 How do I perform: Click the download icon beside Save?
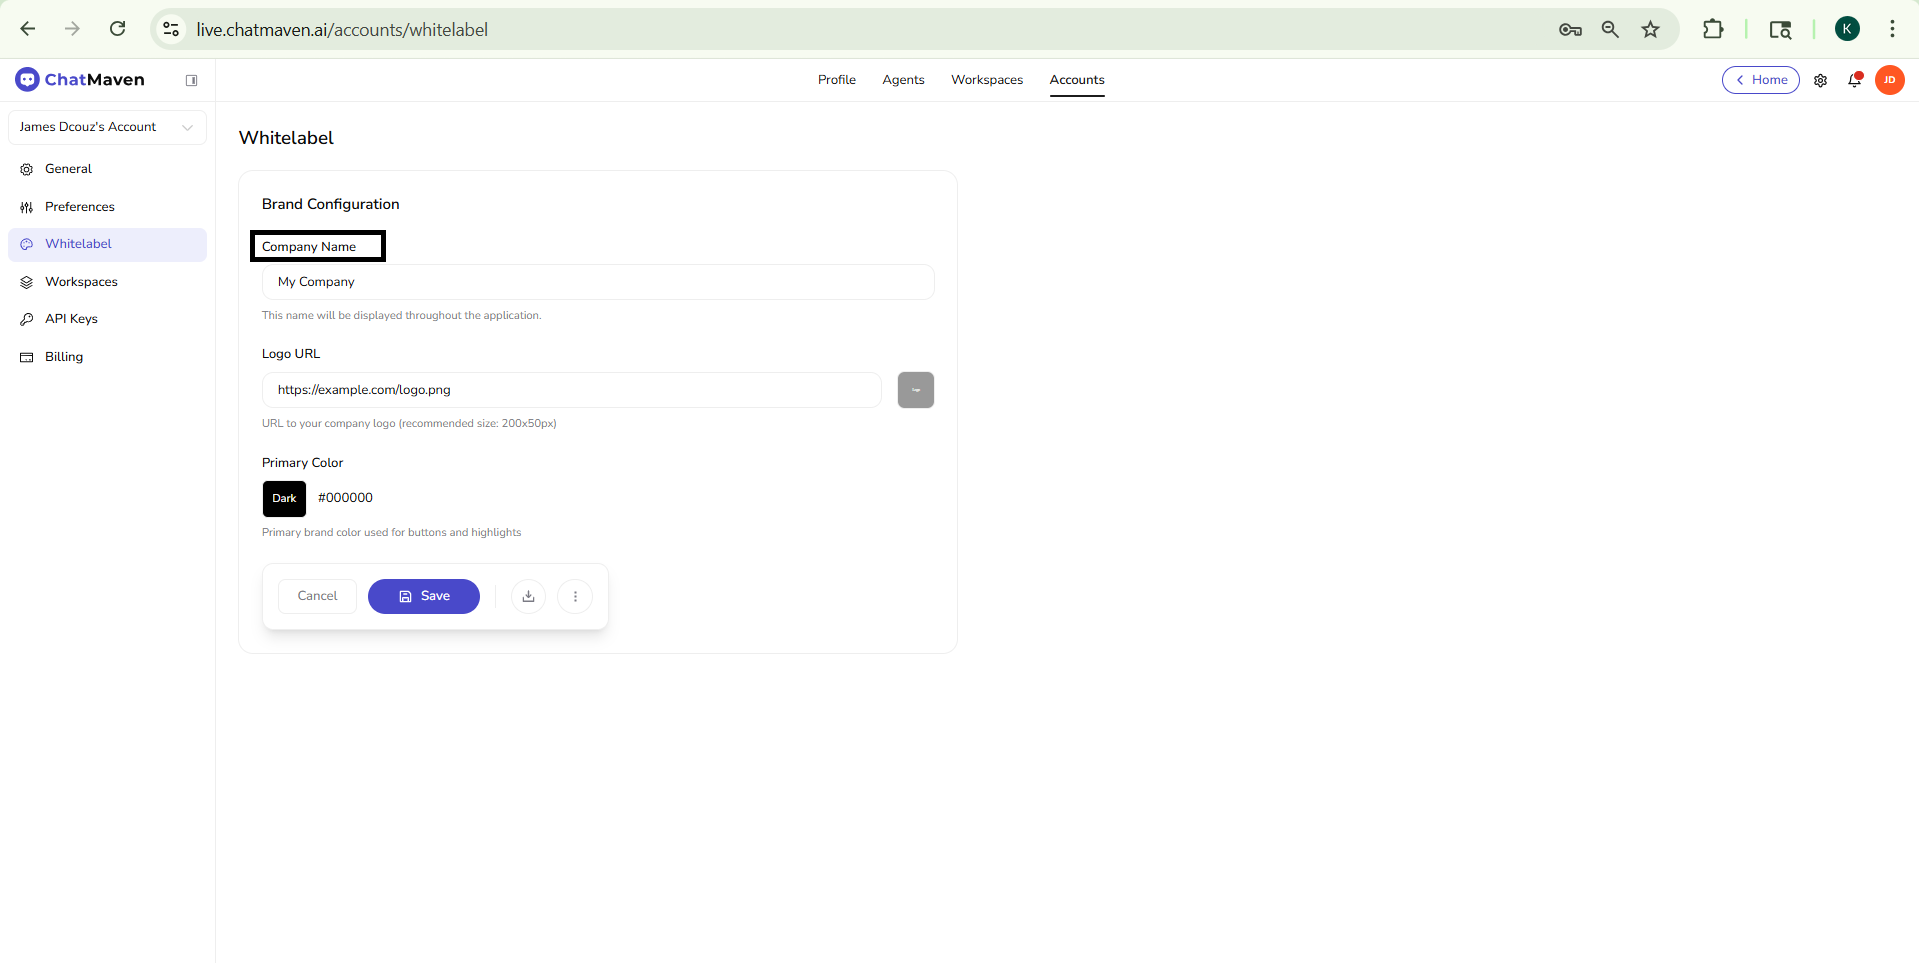[x=528, y=596]
